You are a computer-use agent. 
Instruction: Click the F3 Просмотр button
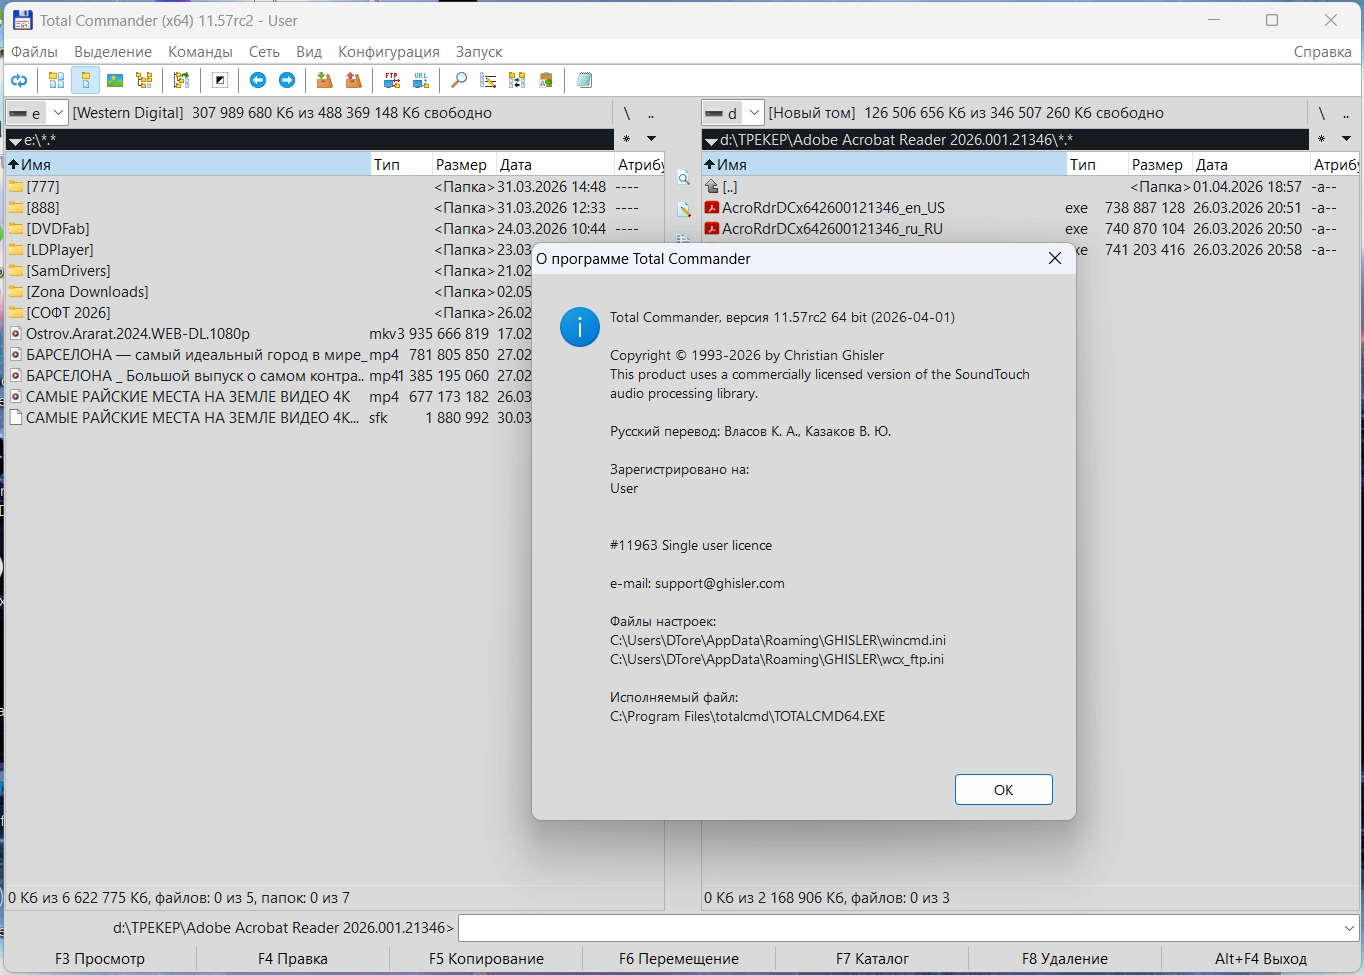point(100,959)
